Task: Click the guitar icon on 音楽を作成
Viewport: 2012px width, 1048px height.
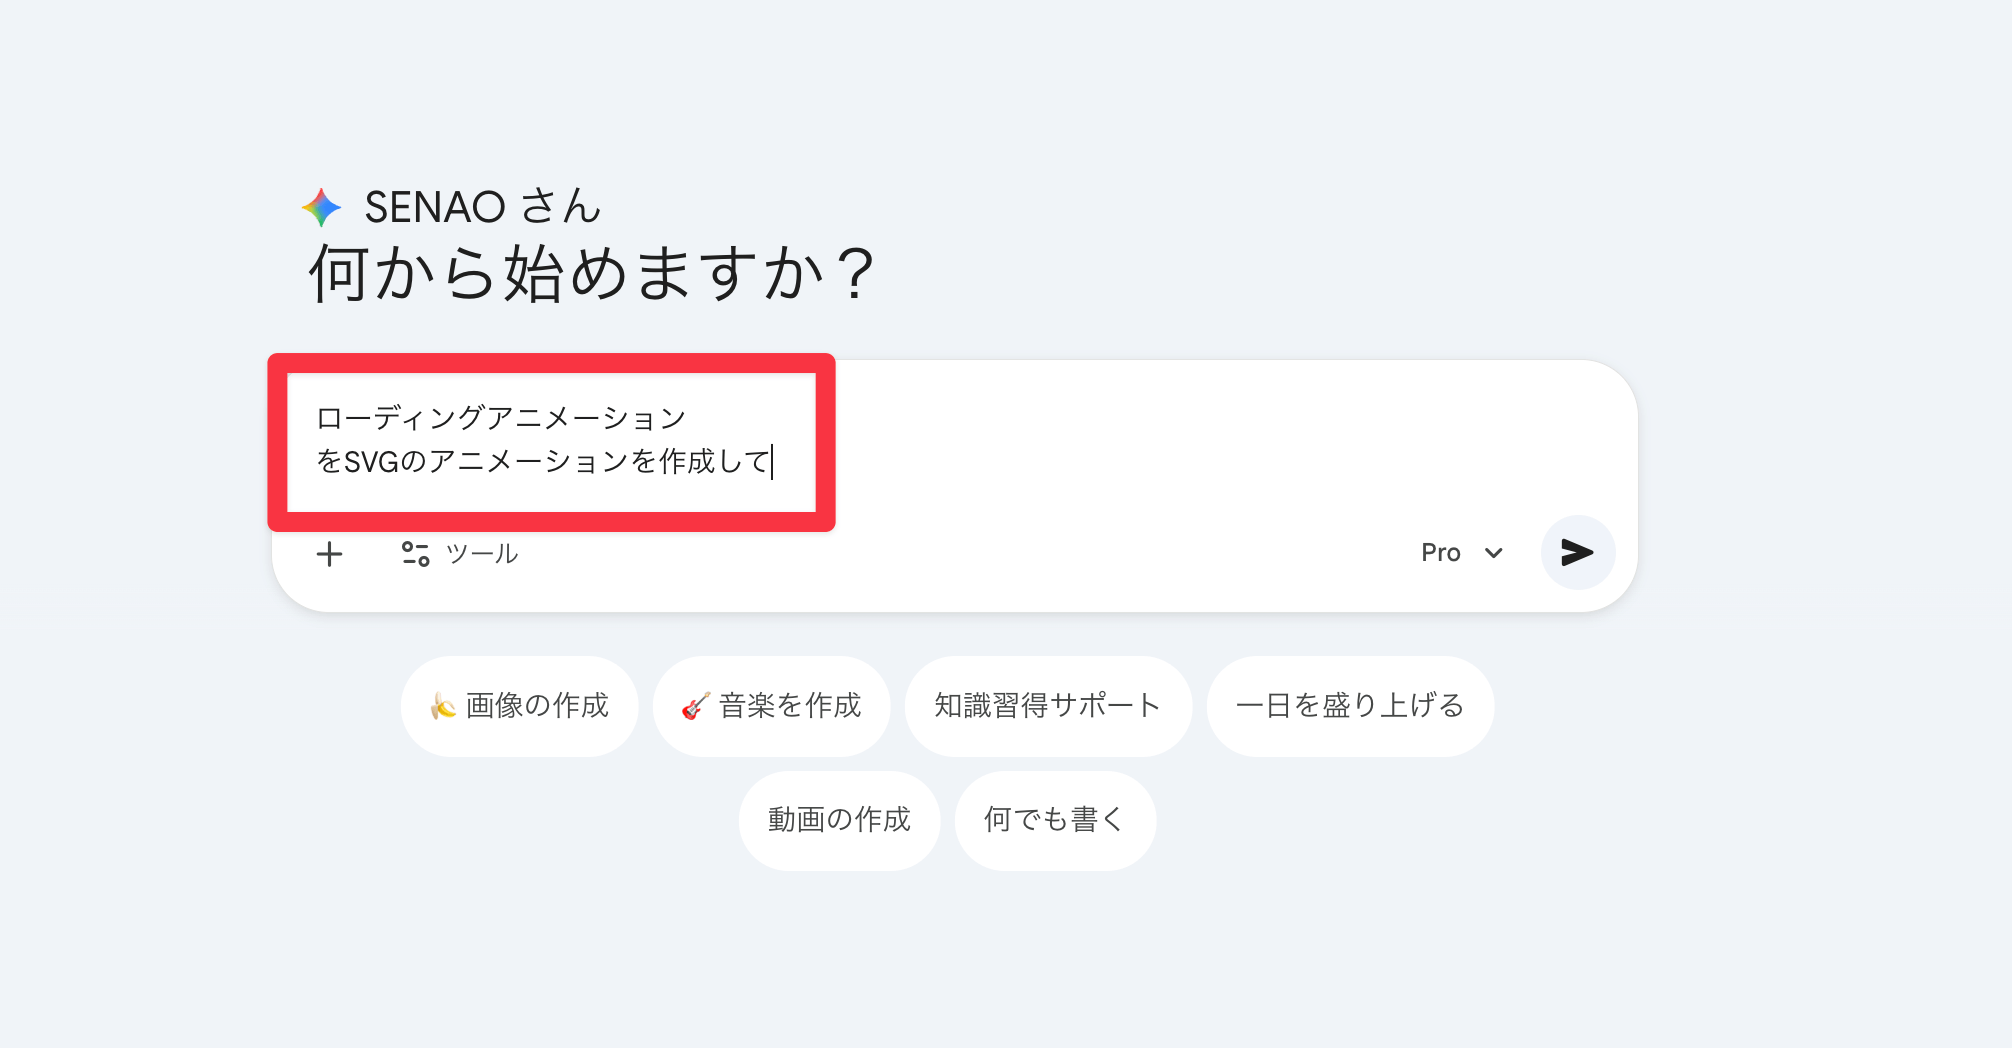Action: (695, 706)
